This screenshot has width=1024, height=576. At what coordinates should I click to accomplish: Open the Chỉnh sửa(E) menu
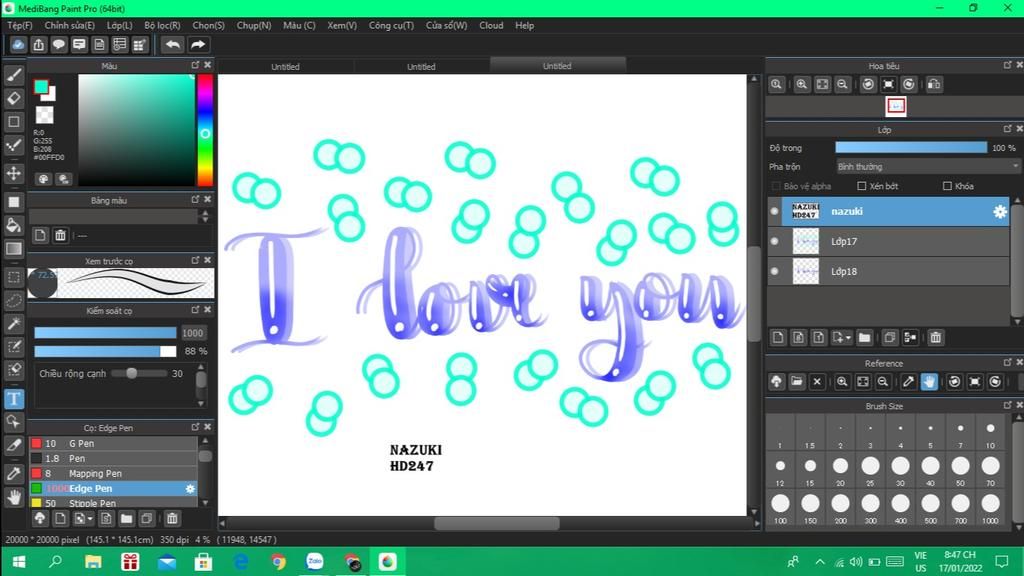click(x=69, y=25)
